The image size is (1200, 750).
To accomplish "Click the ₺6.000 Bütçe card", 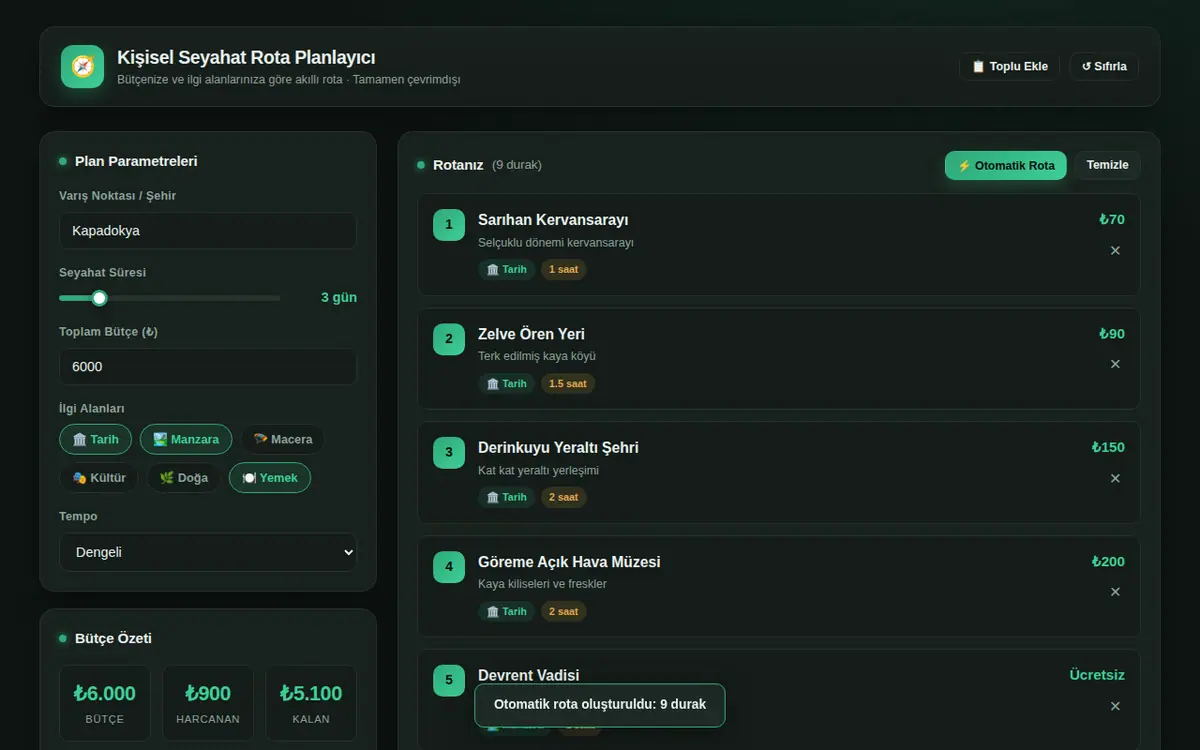I will (105, 703).
